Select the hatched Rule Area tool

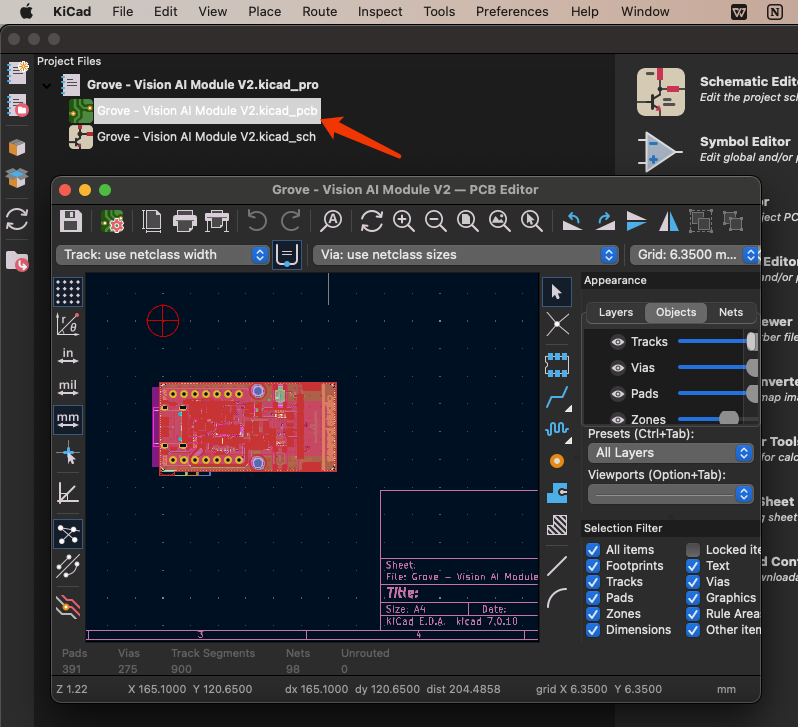coord(557,525)
